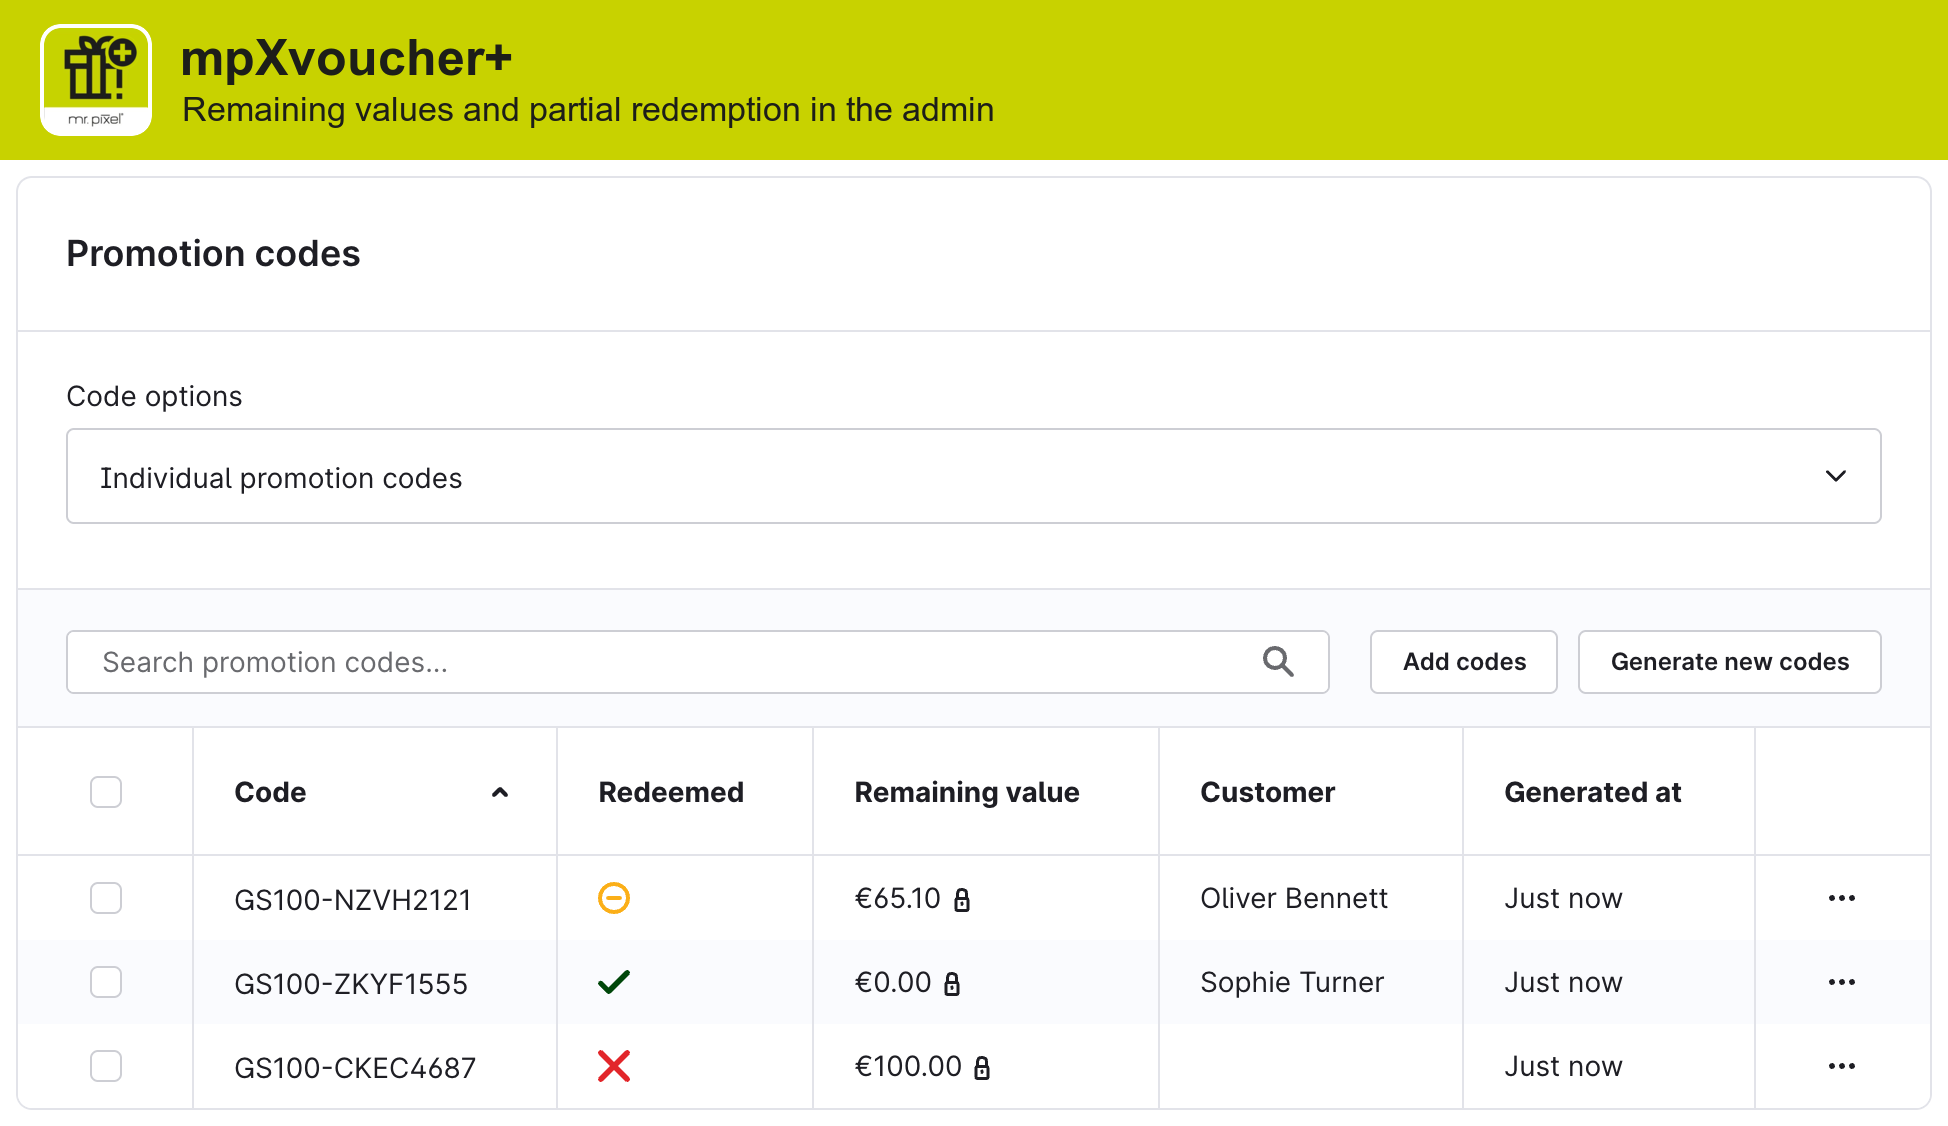This screenshot has height=1126, width=1948.
Task: Click the €100.00 remaining value
Action: pyautogui.click(x=908, y=1066)
